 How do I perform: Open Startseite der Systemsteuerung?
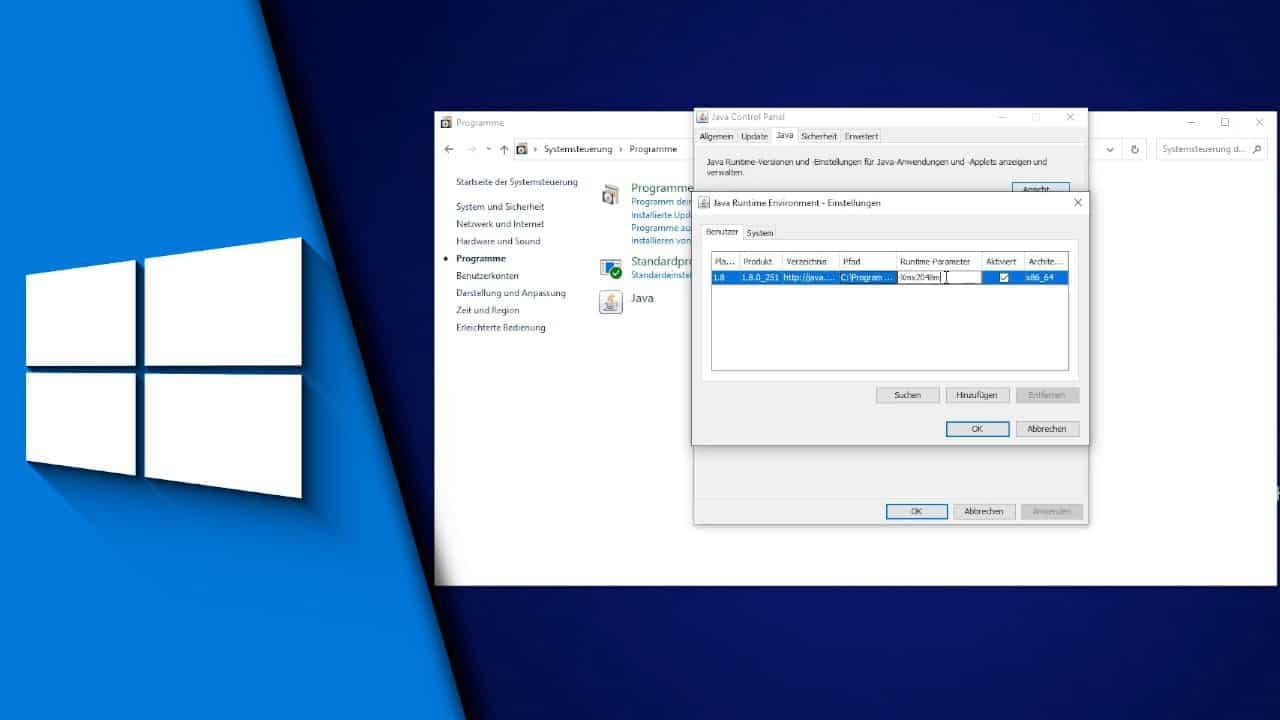517,182
